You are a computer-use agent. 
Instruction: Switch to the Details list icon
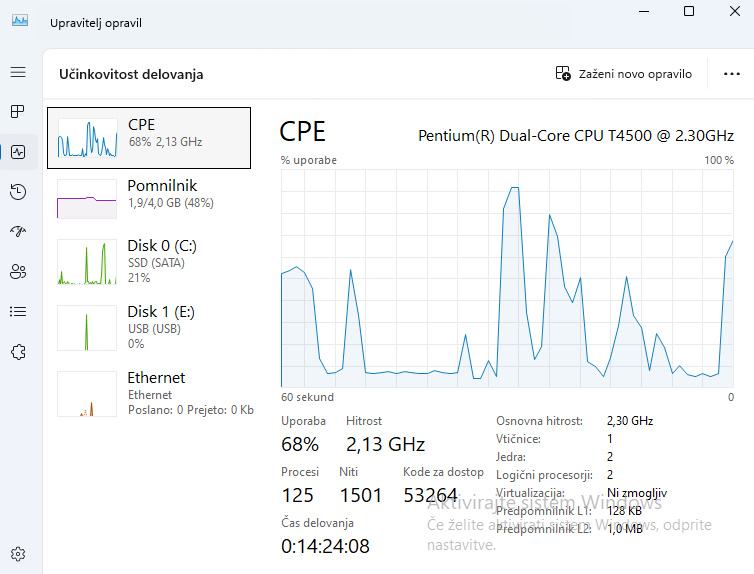point(18,312)
